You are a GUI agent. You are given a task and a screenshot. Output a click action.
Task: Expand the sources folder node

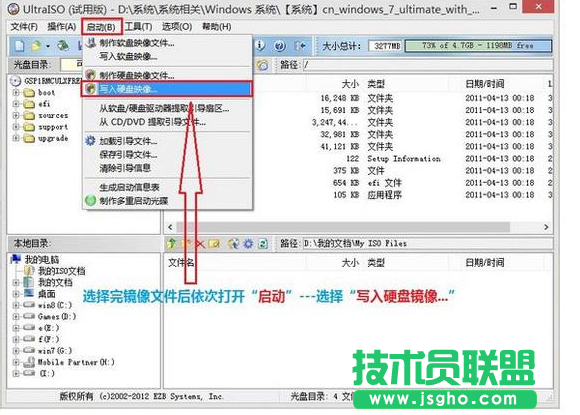[x=16, y=115]
